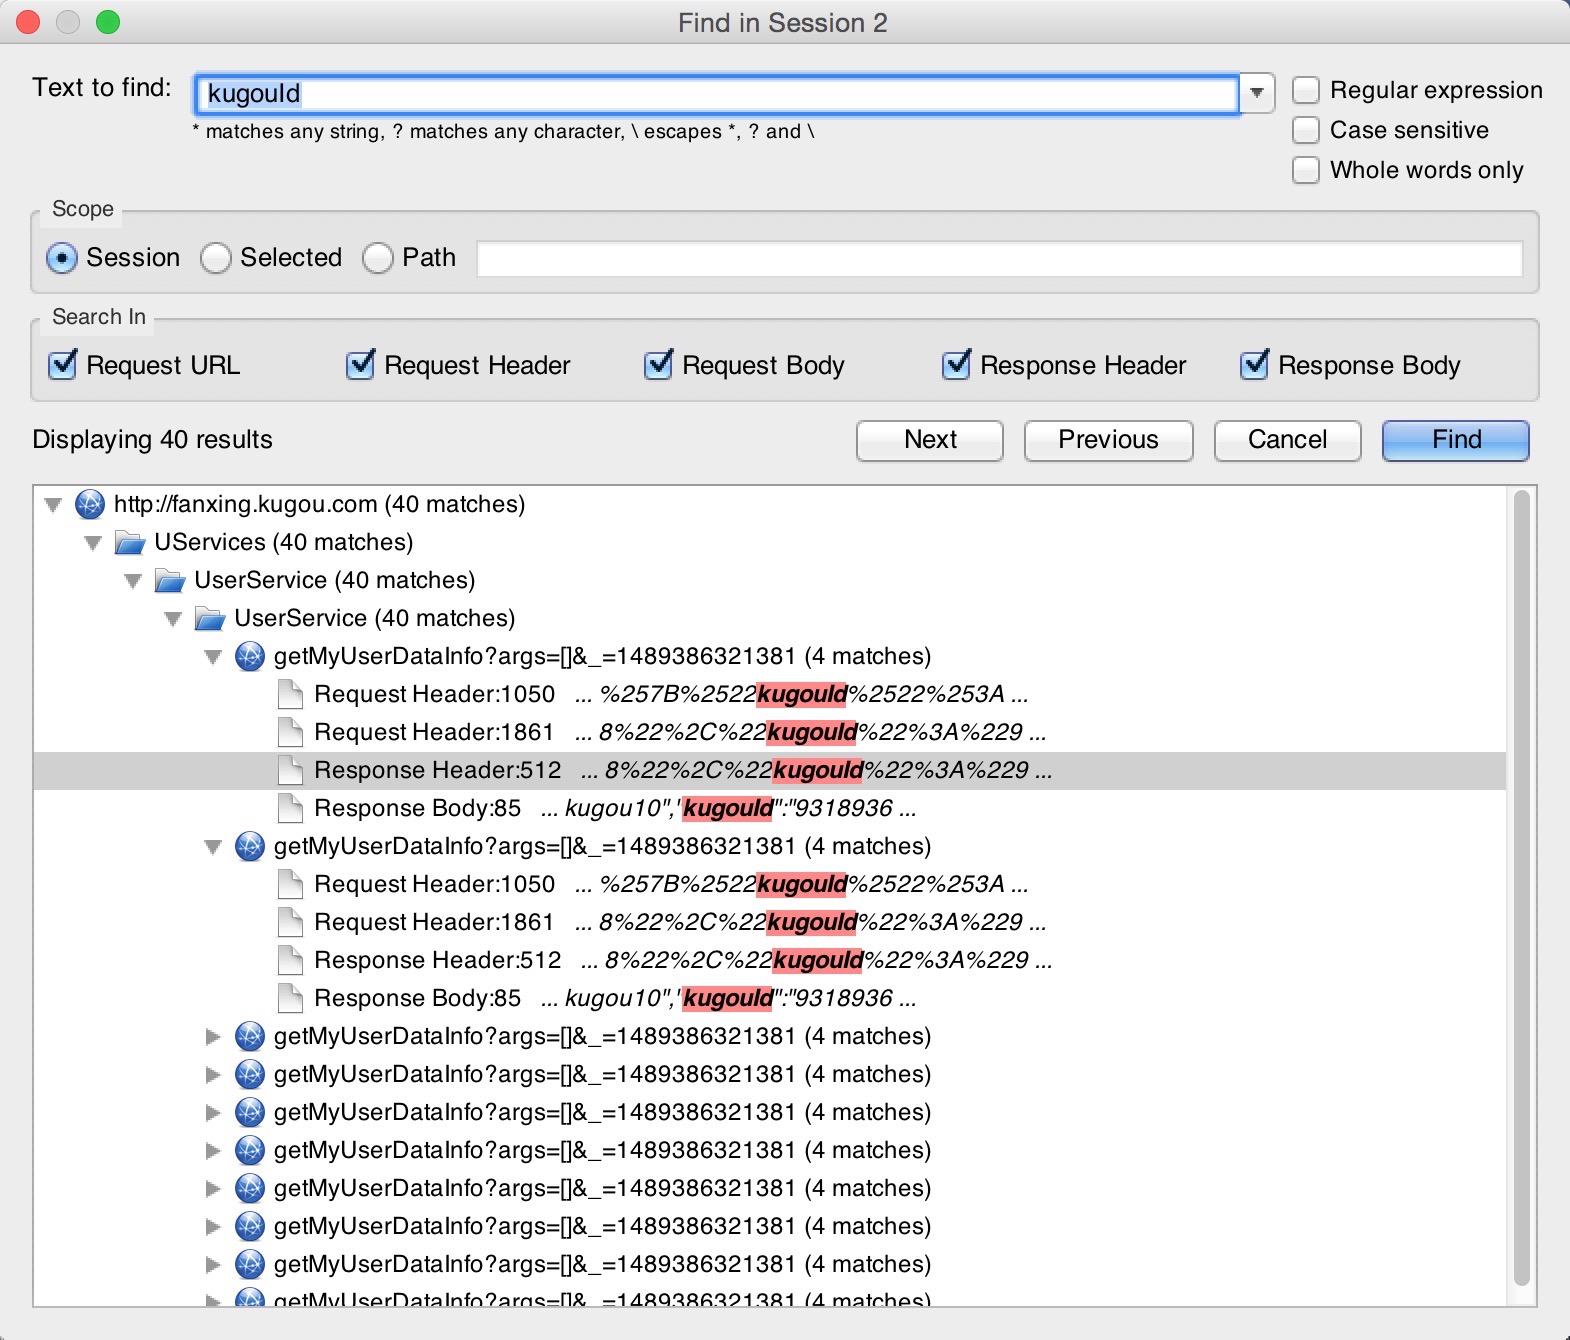
Task: Click the document icon of highlighted Response Header:512 row
Action: (290, 770)
